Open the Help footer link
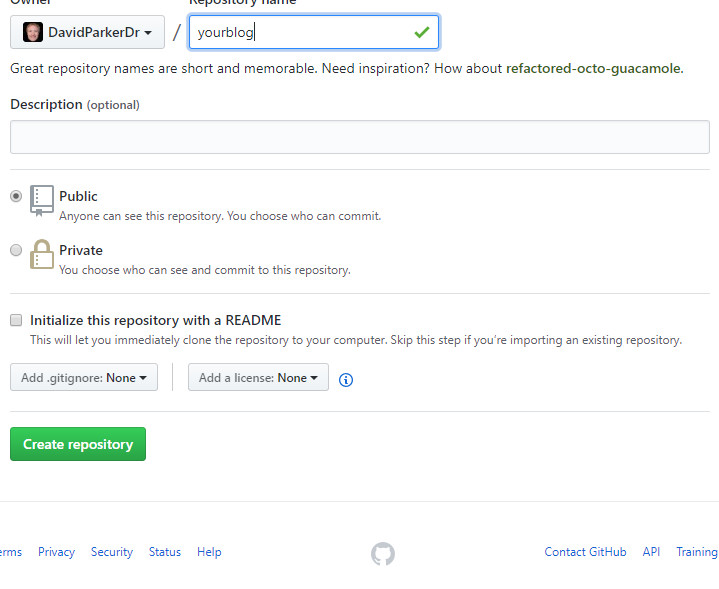 pyautogui.click(x=209, y=552)
